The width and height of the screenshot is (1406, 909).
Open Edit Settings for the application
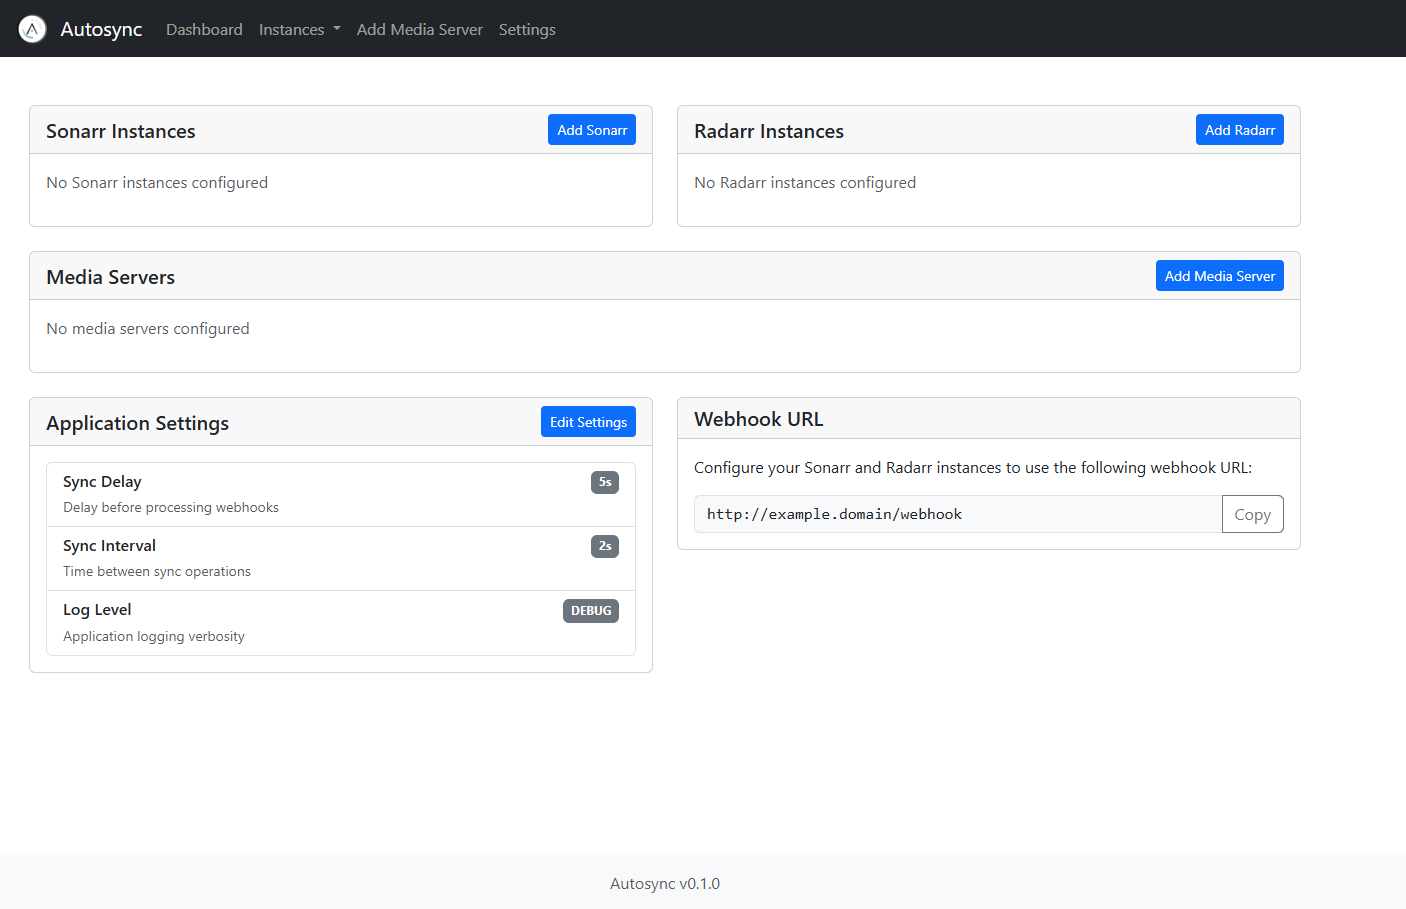coord(588,422)
